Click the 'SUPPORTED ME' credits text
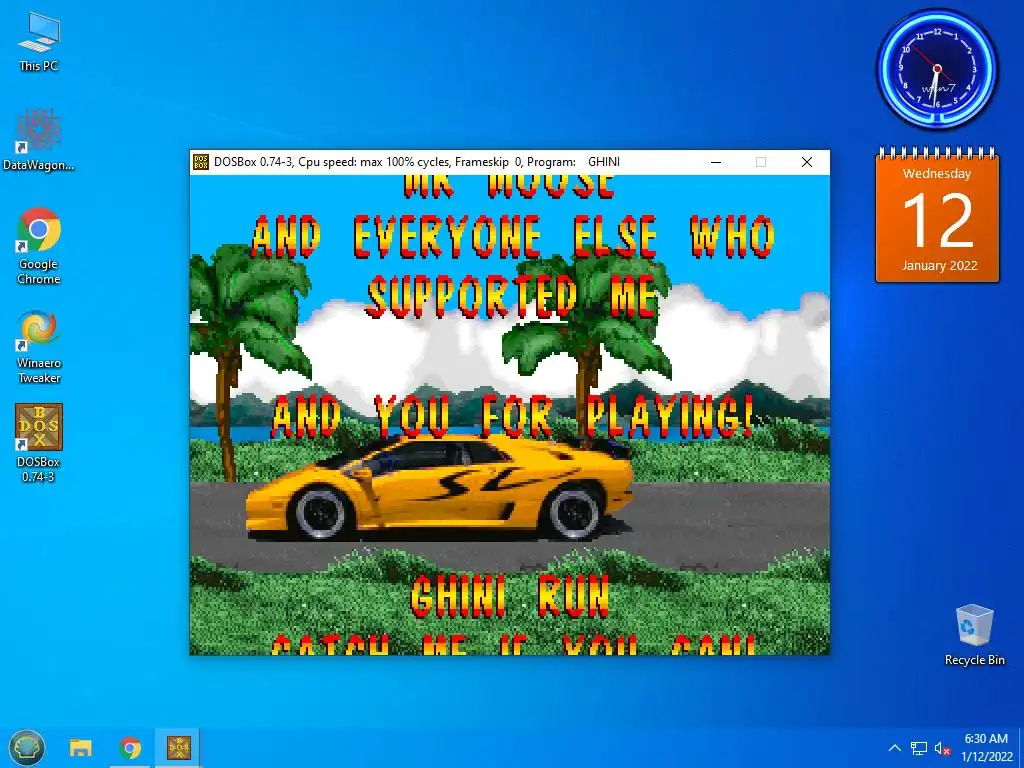Screen dimensions: 1024x768 click(x=511, y=296)
